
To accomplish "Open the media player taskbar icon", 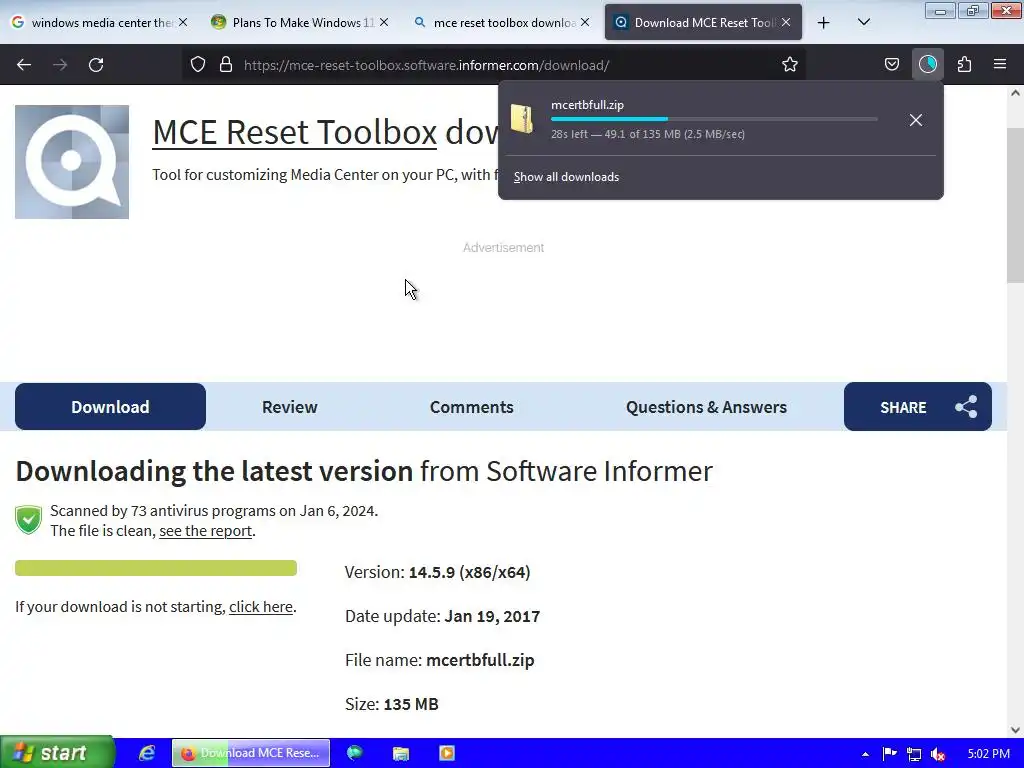I will (x=447, y=753).
